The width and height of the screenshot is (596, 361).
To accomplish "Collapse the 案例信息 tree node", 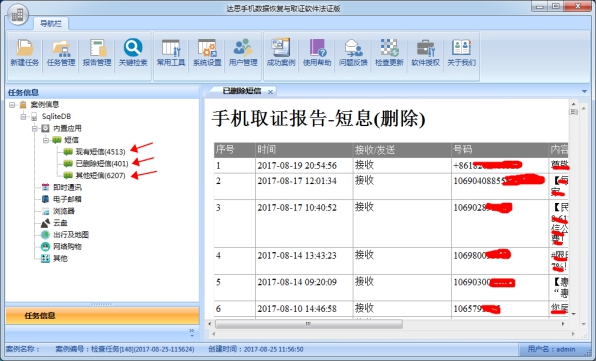I will coord(13,104).
